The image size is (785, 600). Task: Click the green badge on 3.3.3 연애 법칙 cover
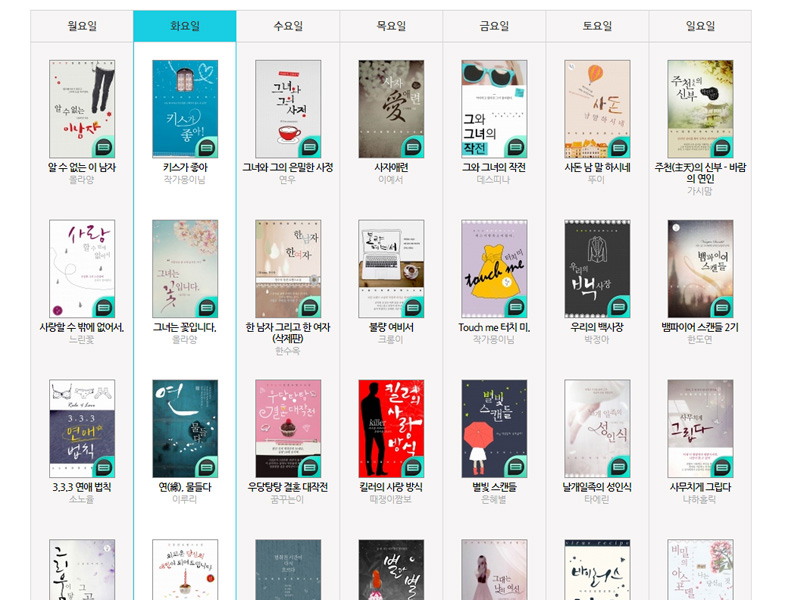tap(103, 467)
